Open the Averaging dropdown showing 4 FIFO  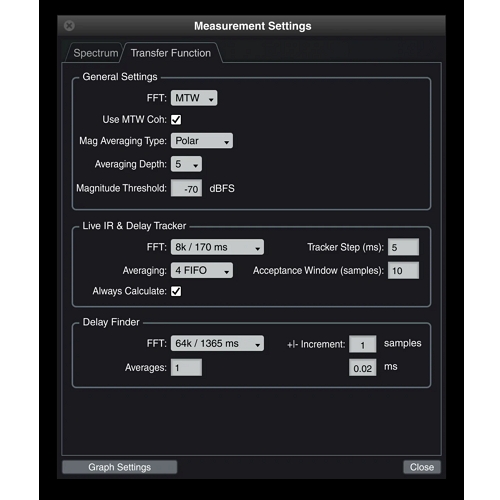pos(202,270)
